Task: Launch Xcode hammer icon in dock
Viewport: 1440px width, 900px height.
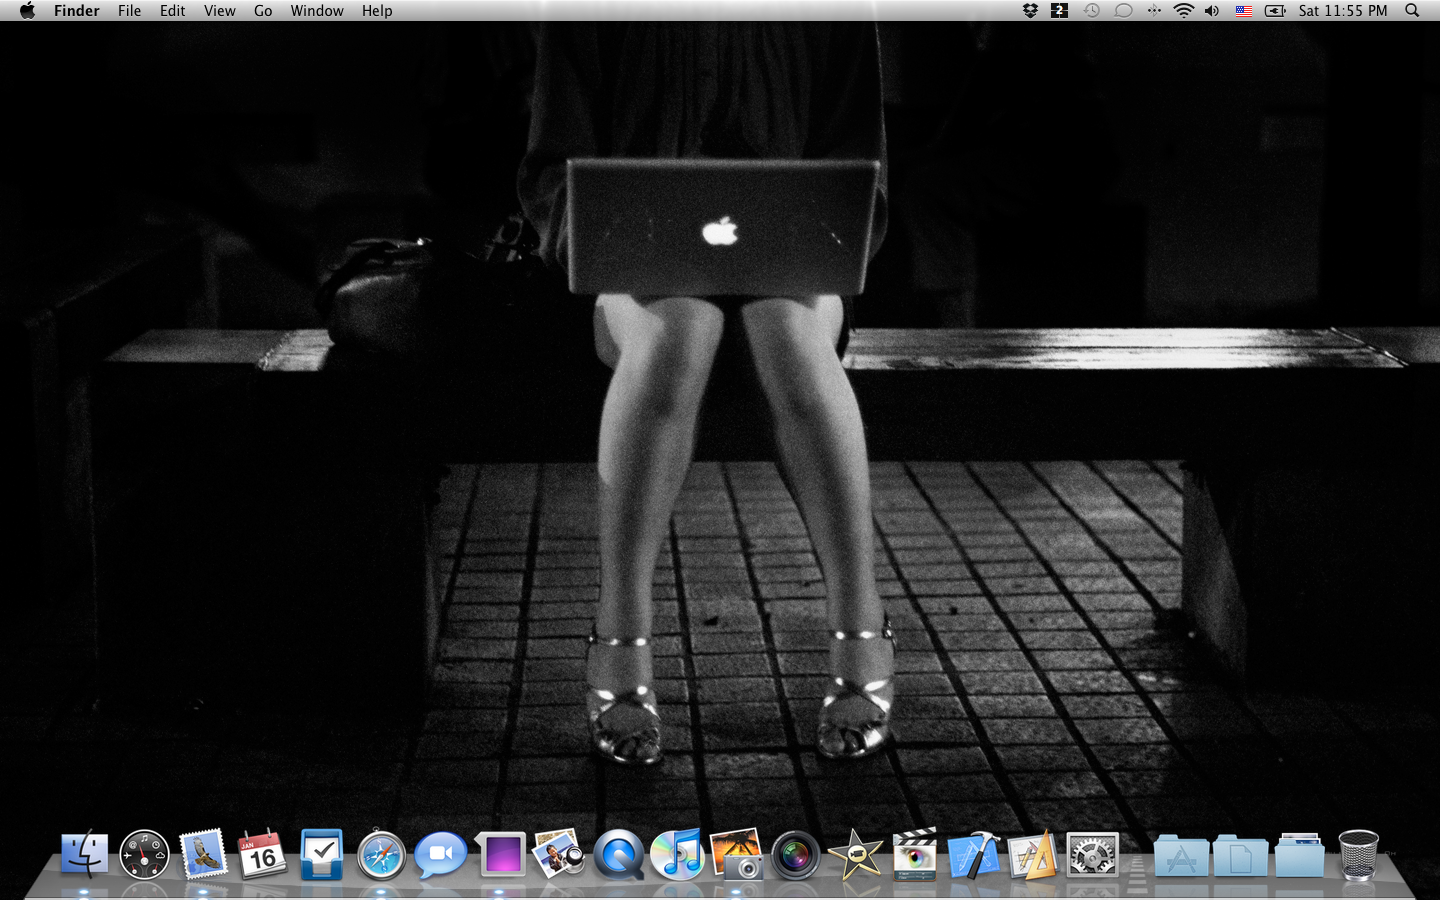Action: (974, 855)
